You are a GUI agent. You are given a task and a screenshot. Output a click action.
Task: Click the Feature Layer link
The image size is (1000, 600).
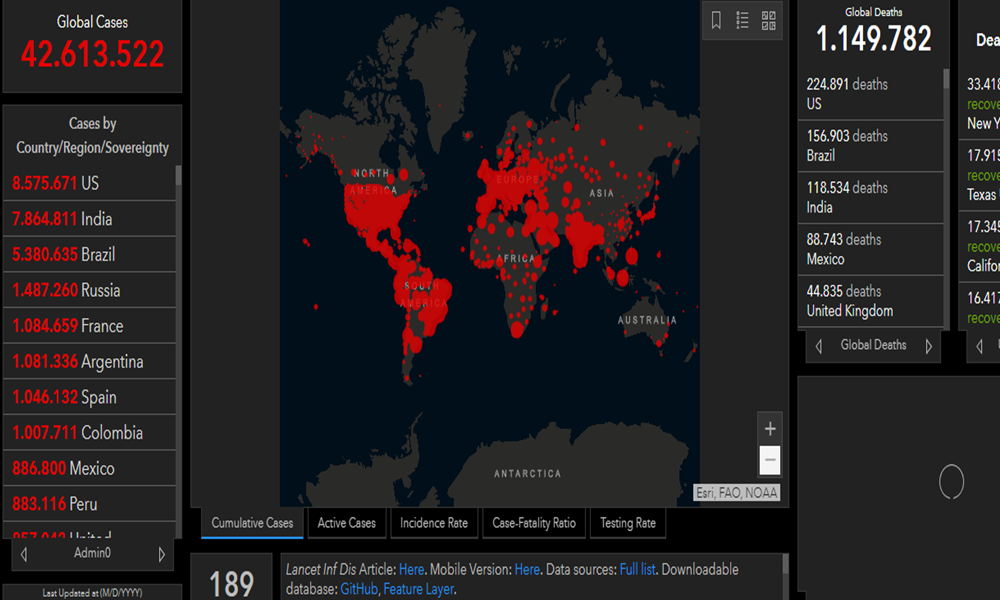tap(418, 590)
